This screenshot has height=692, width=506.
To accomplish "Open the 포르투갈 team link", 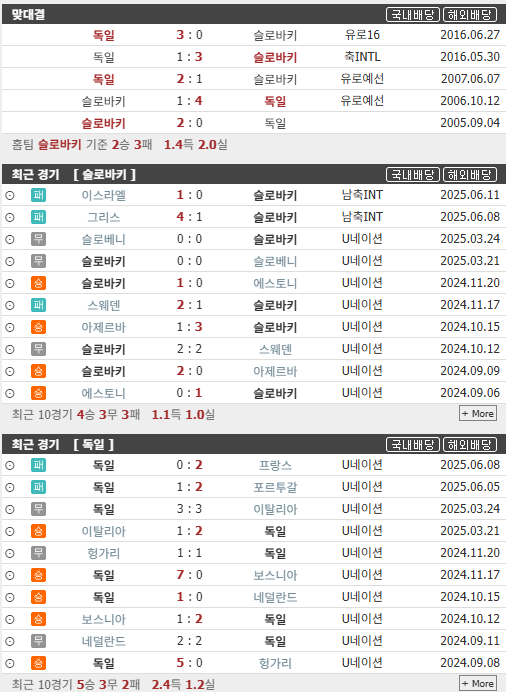I will click(275, 487).
